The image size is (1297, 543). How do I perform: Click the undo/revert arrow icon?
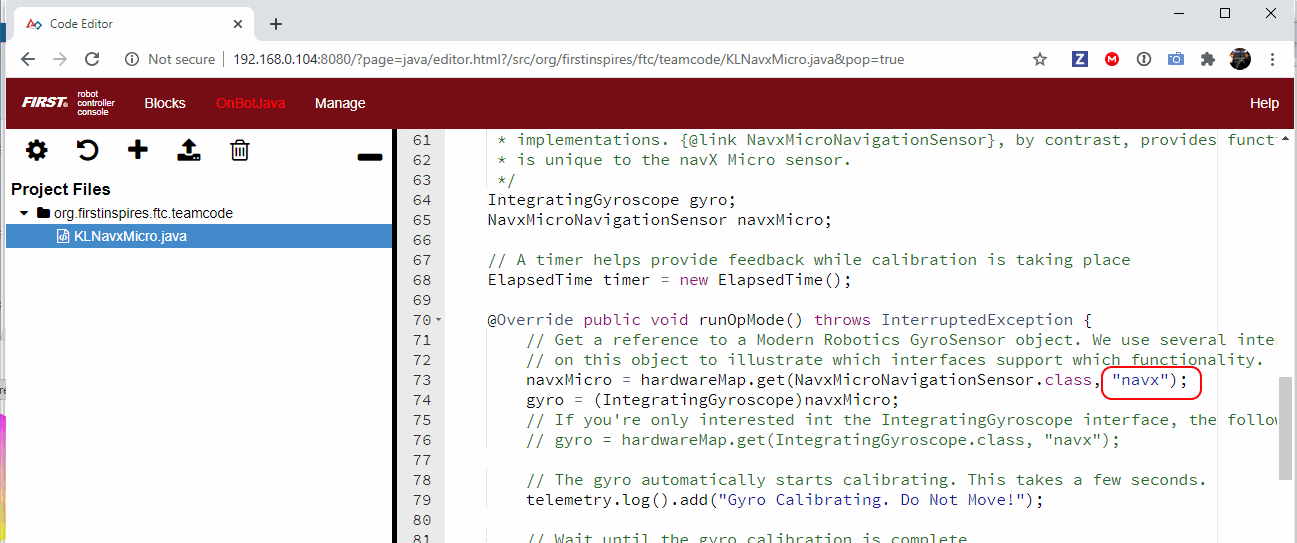[x=88, y=151]
